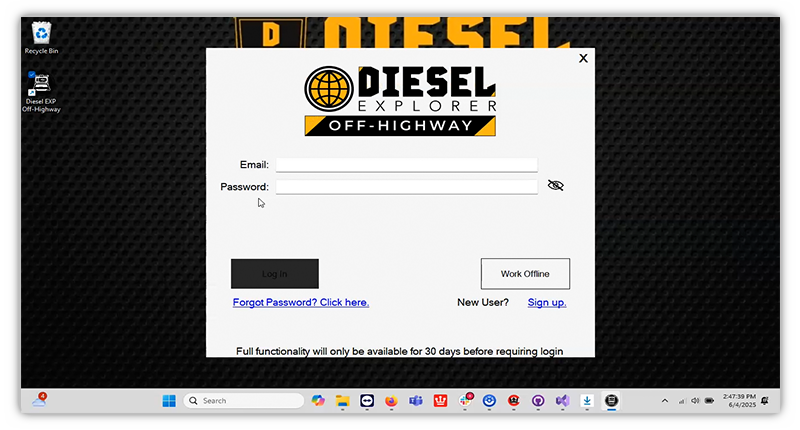800x430 pixels.
Task: Toggle password visibility eye icon
Action: [x=556, y=185]
